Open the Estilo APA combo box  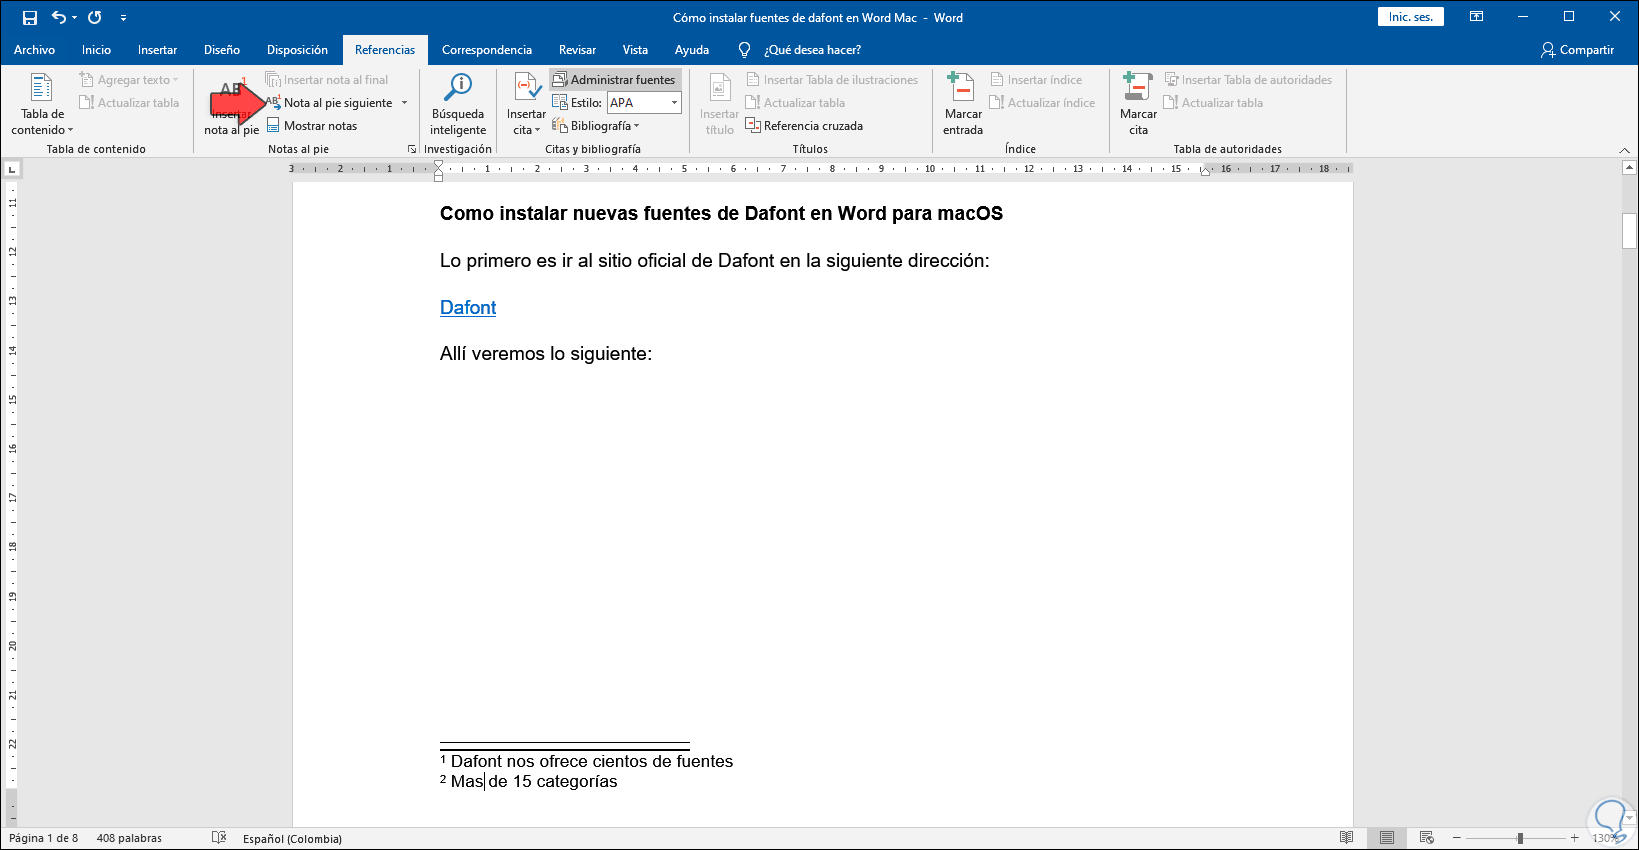coord(644,103)
